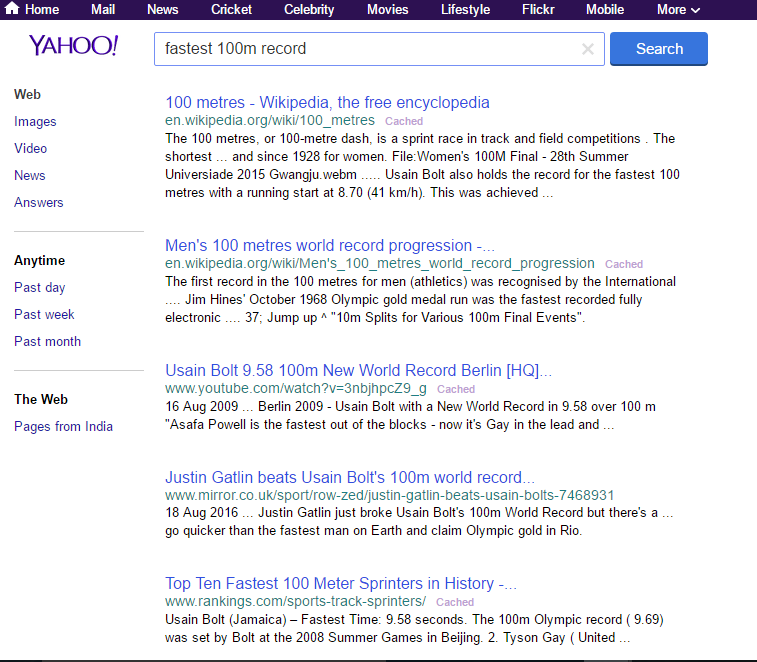
Task: Switch to News results in sidebar
Action: point(29,175)
